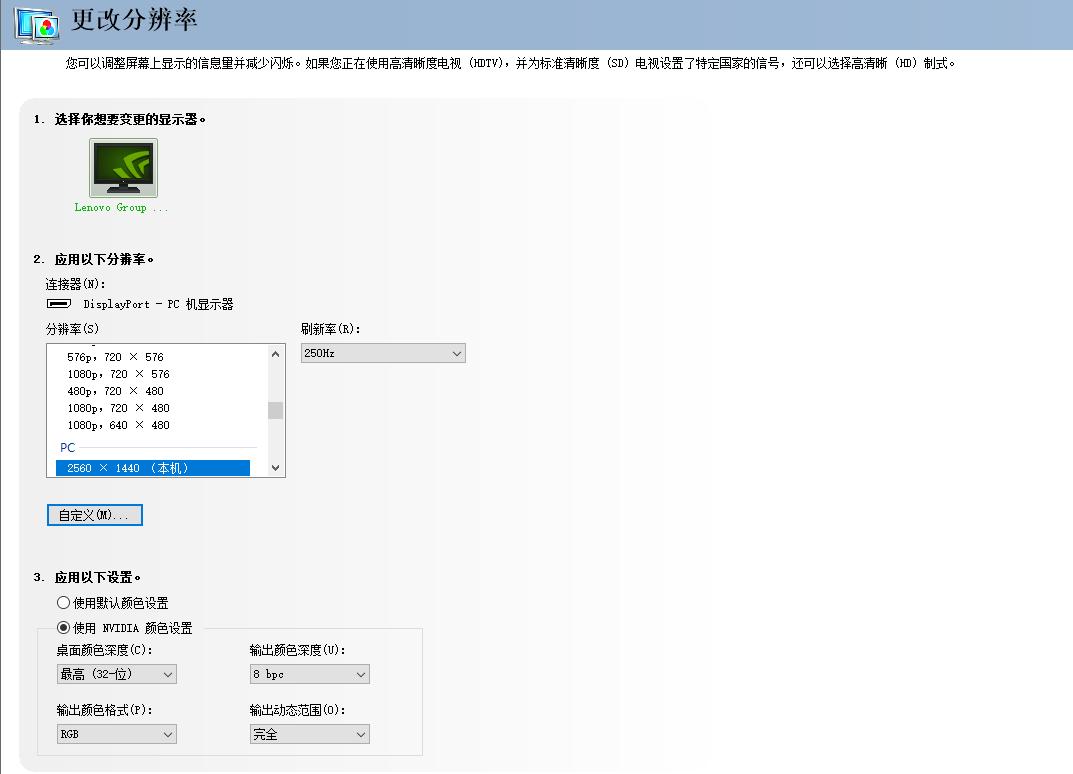
Task: Open the 输出动态范围 完全 dropdown
Action: click(x=309, y=734)
